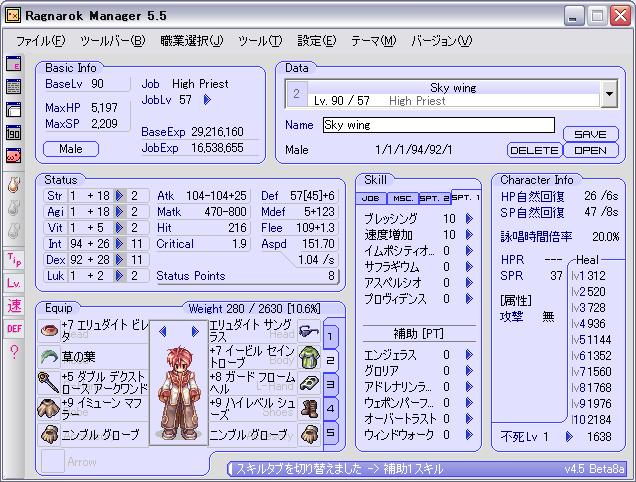Click the arrow beside アスペルシオ skill
636x482 pixels.
(x=469, y=282)
